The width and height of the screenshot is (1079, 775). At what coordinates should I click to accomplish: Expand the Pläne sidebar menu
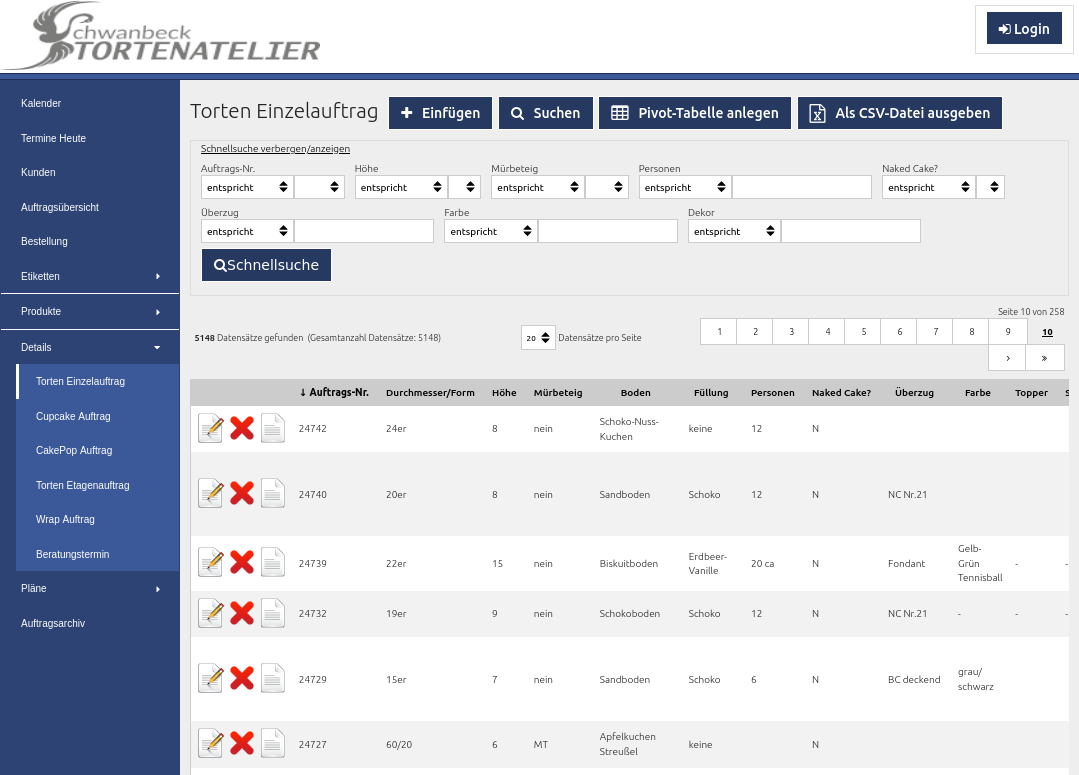89,588
